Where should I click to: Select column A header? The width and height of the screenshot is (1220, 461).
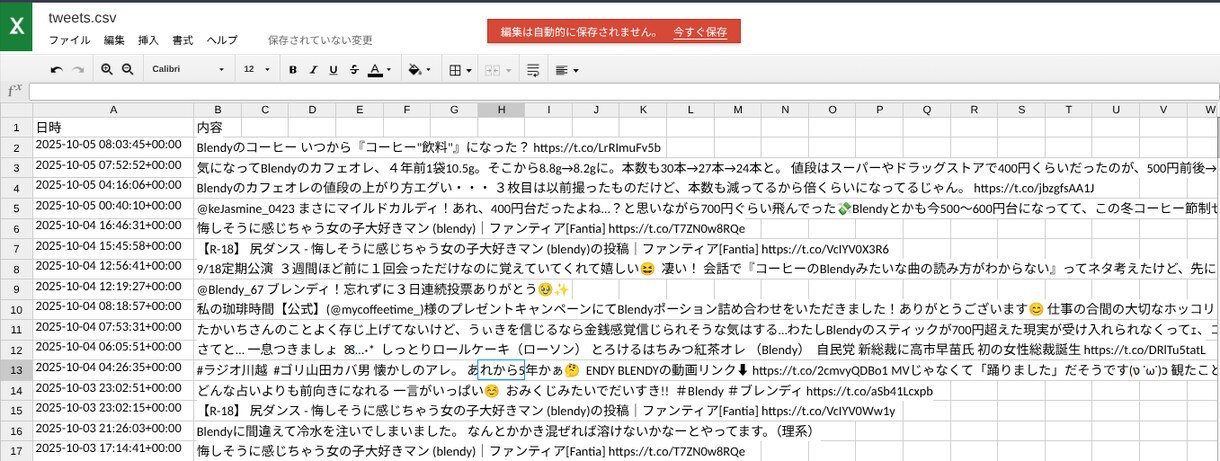113,109
